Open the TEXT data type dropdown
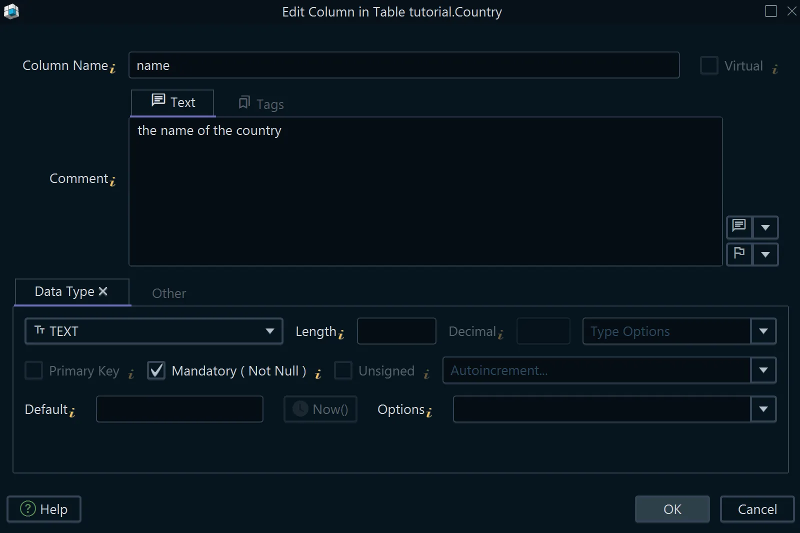The height and width of the screenshot is (533, 800). 154,331
